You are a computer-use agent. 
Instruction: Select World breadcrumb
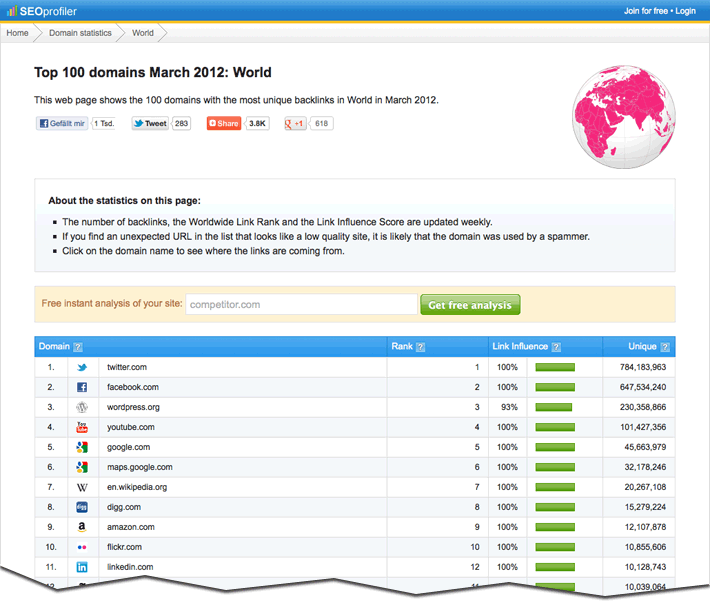[143, 33]
